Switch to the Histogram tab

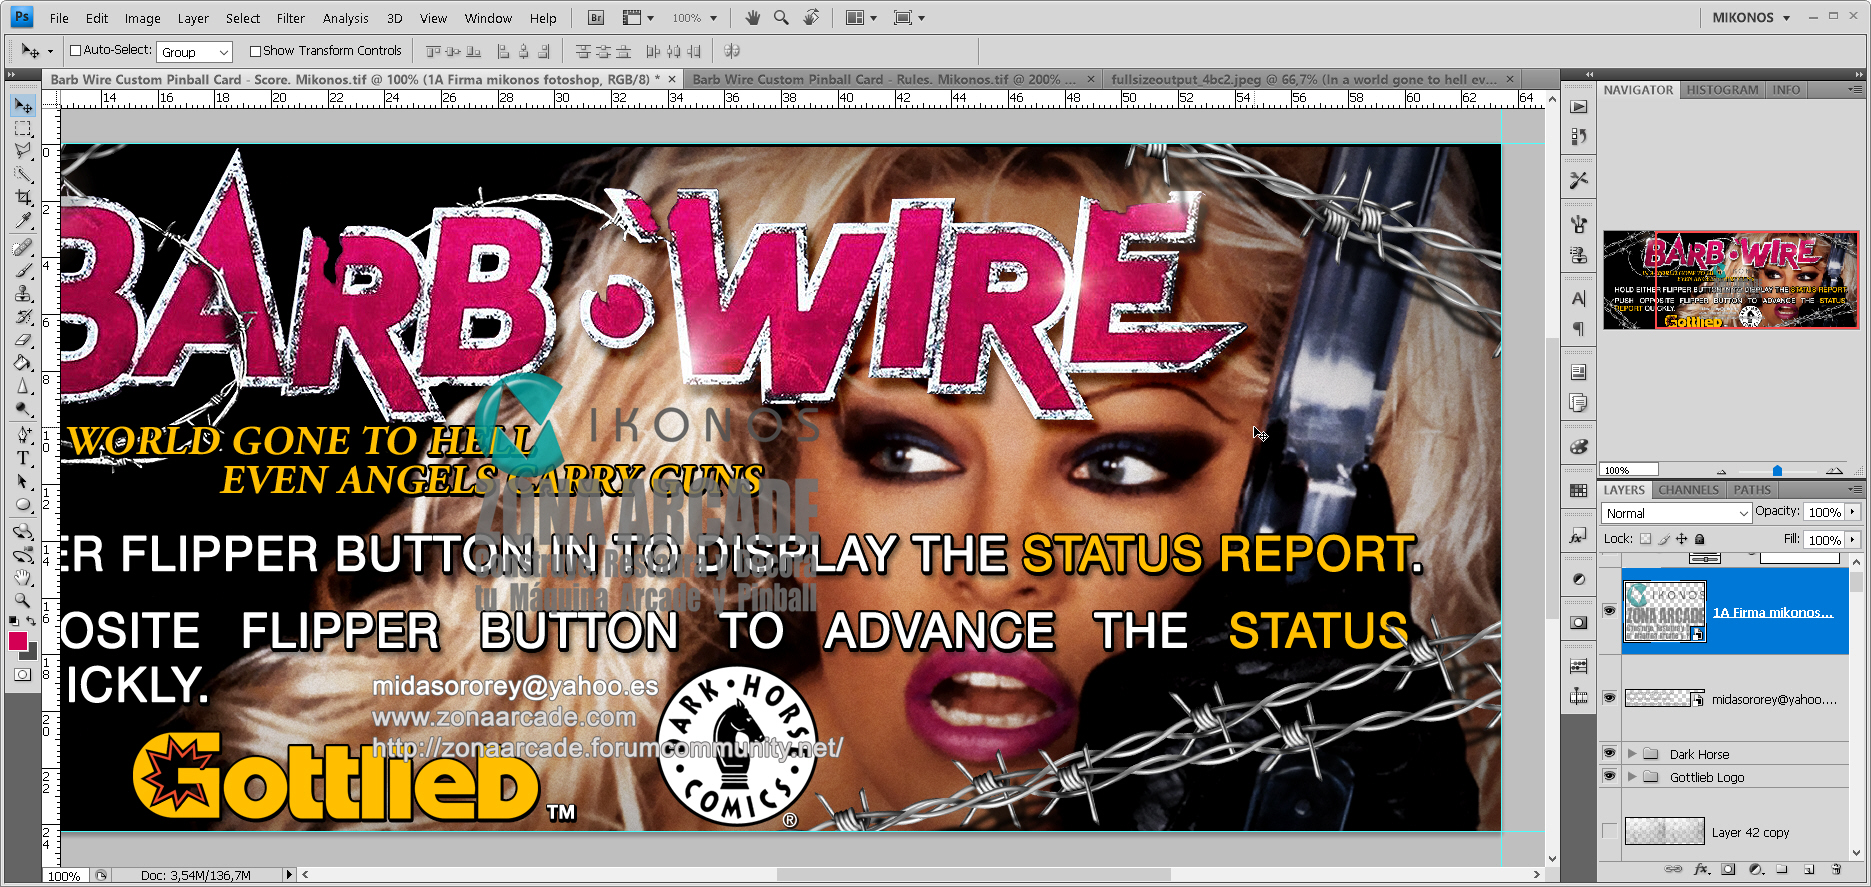click(x=1722, y=90)
